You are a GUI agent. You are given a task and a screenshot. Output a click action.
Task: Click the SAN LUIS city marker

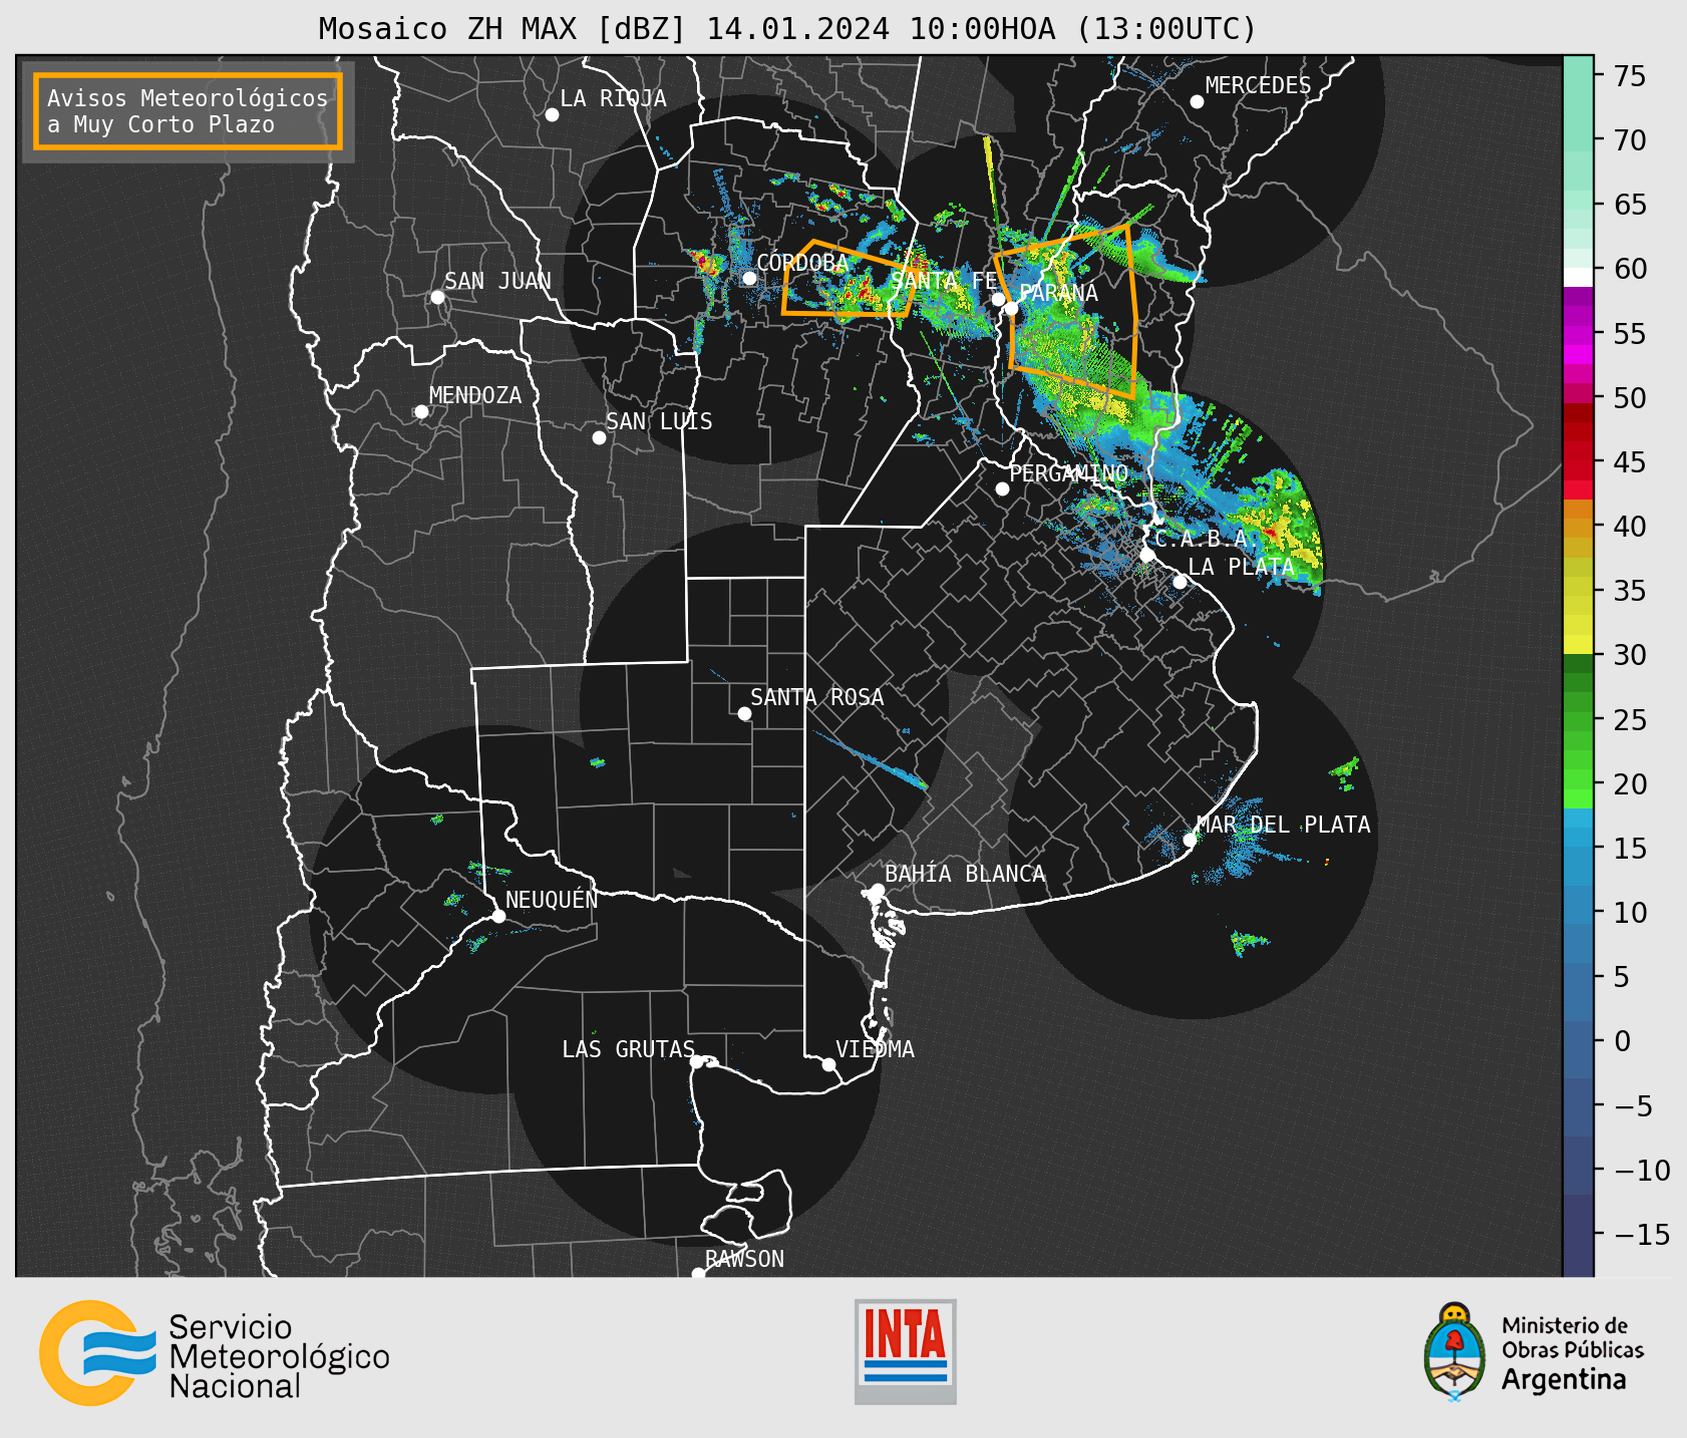(x=599, y=438)
